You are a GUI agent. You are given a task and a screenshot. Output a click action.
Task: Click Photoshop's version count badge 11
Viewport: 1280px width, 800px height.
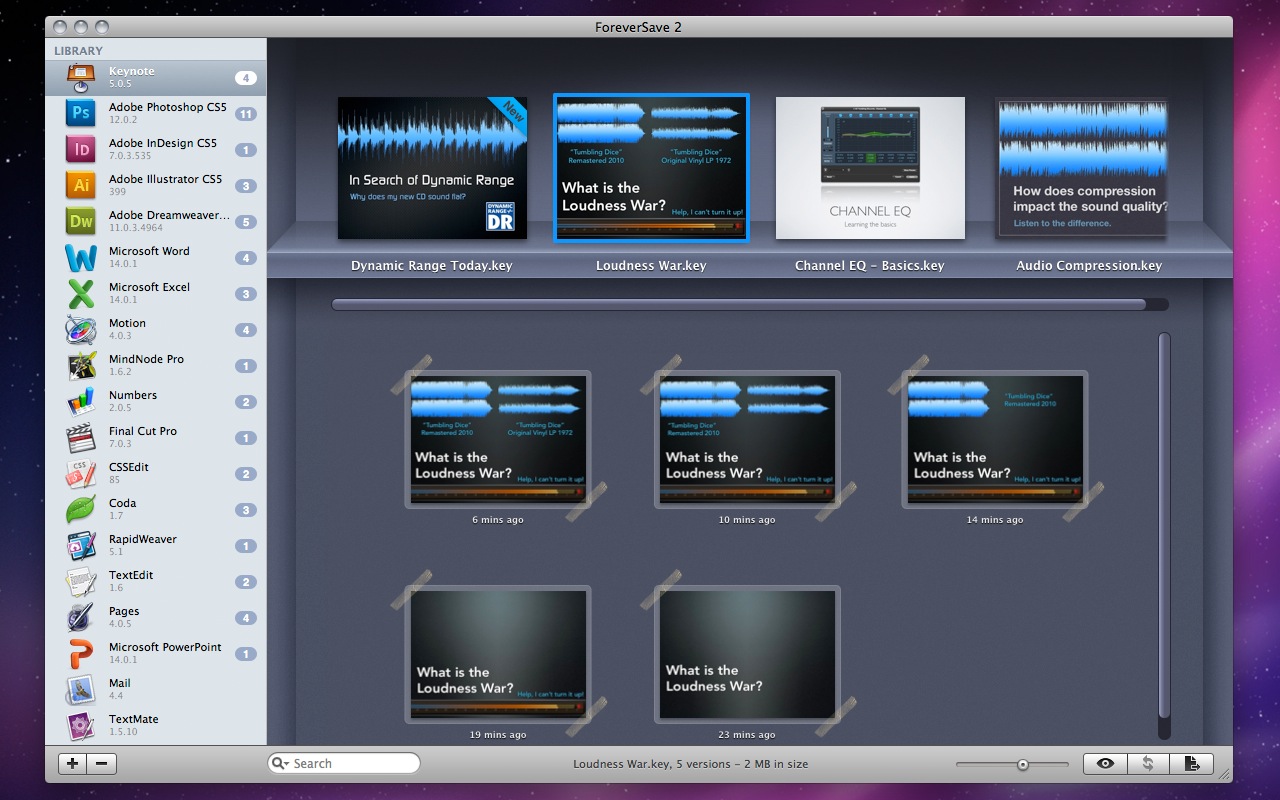[x=246, y=114]
